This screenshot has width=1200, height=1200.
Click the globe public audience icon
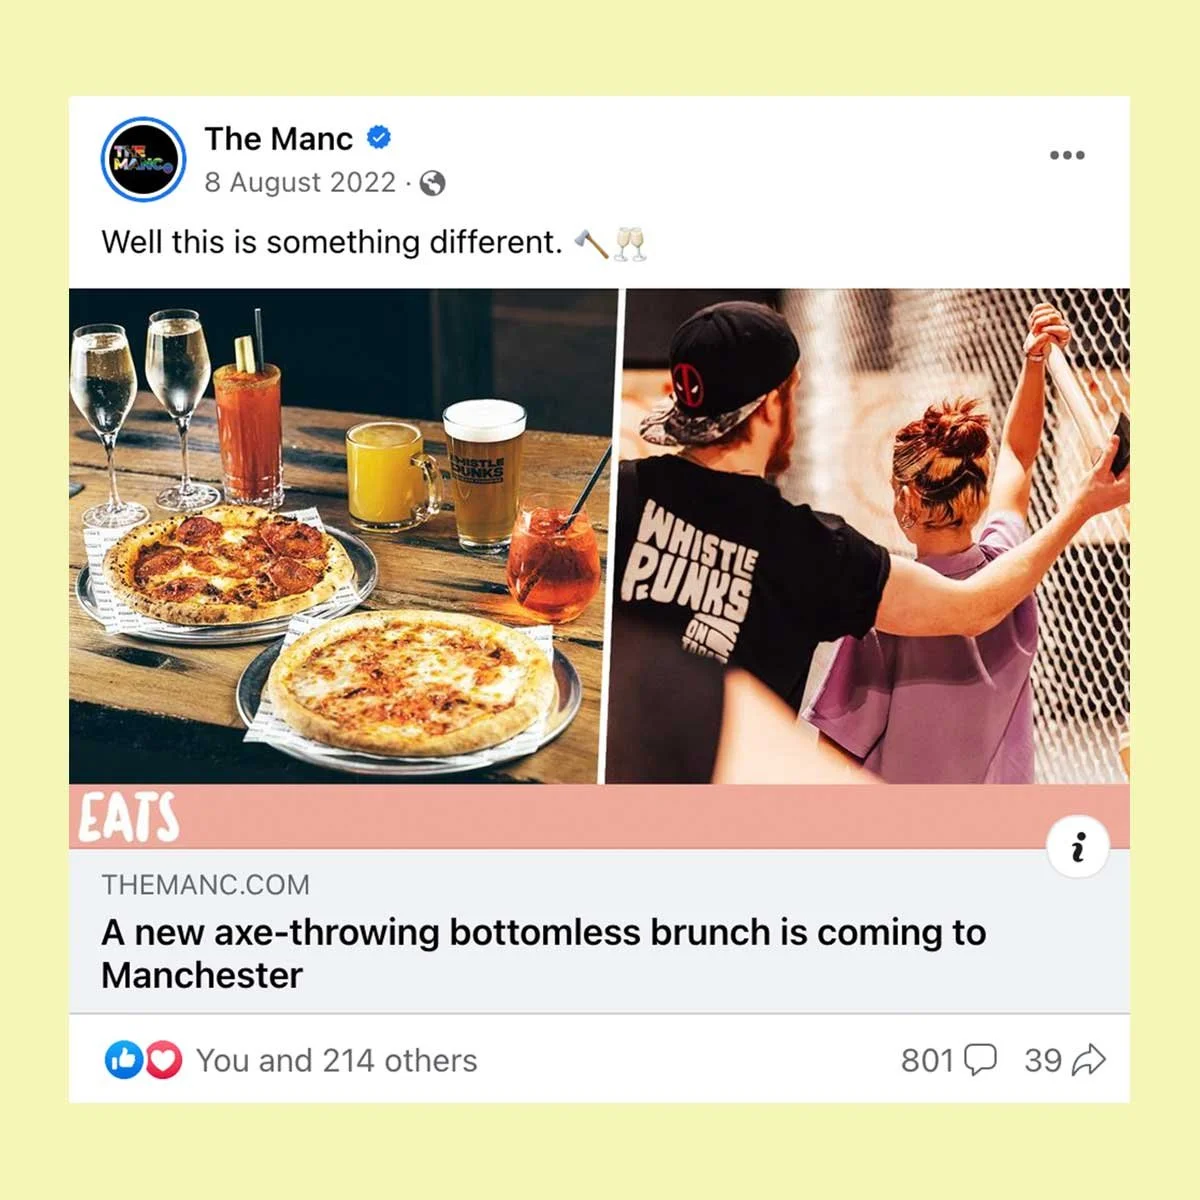(433, 183)
